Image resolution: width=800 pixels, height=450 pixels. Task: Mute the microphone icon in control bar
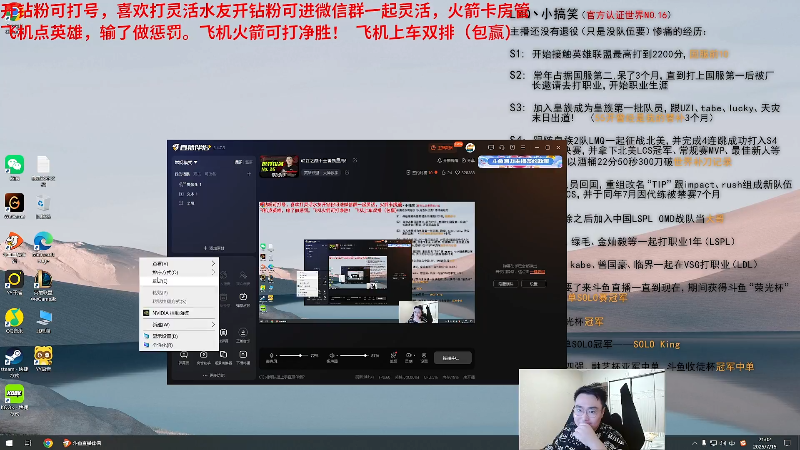271,356
